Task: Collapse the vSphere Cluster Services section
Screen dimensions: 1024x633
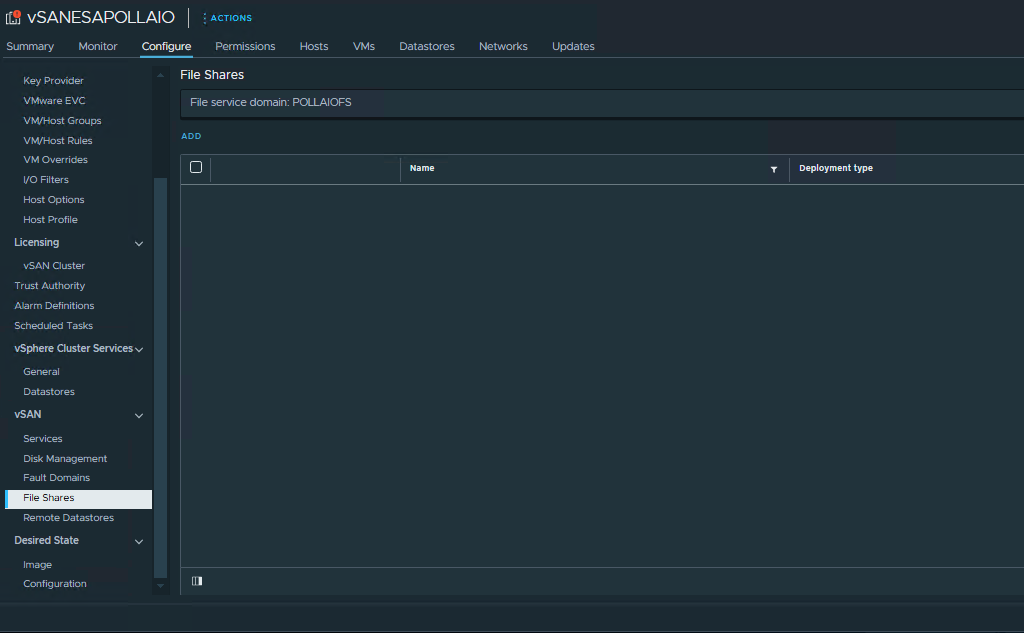Action: tap(138, 349)
